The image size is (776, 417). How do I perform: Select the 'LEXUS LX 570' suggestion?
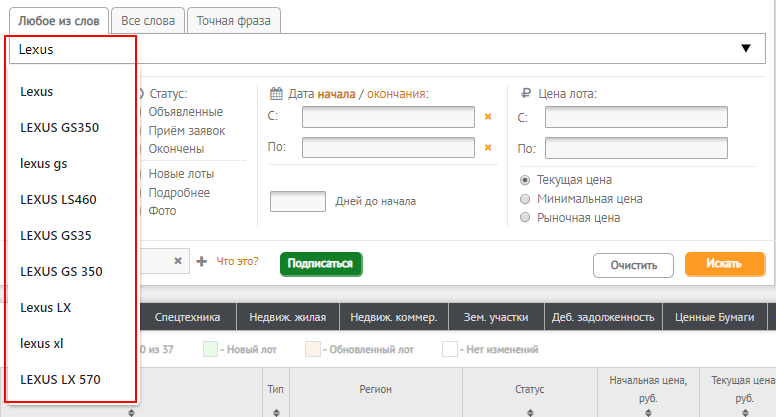point(60,379)
